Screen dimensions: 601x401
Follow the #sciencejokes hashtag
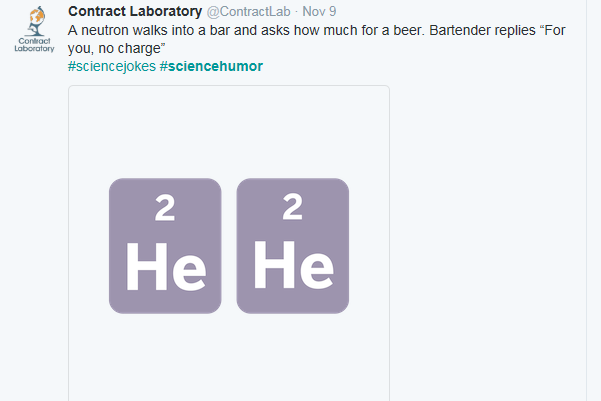112,66
